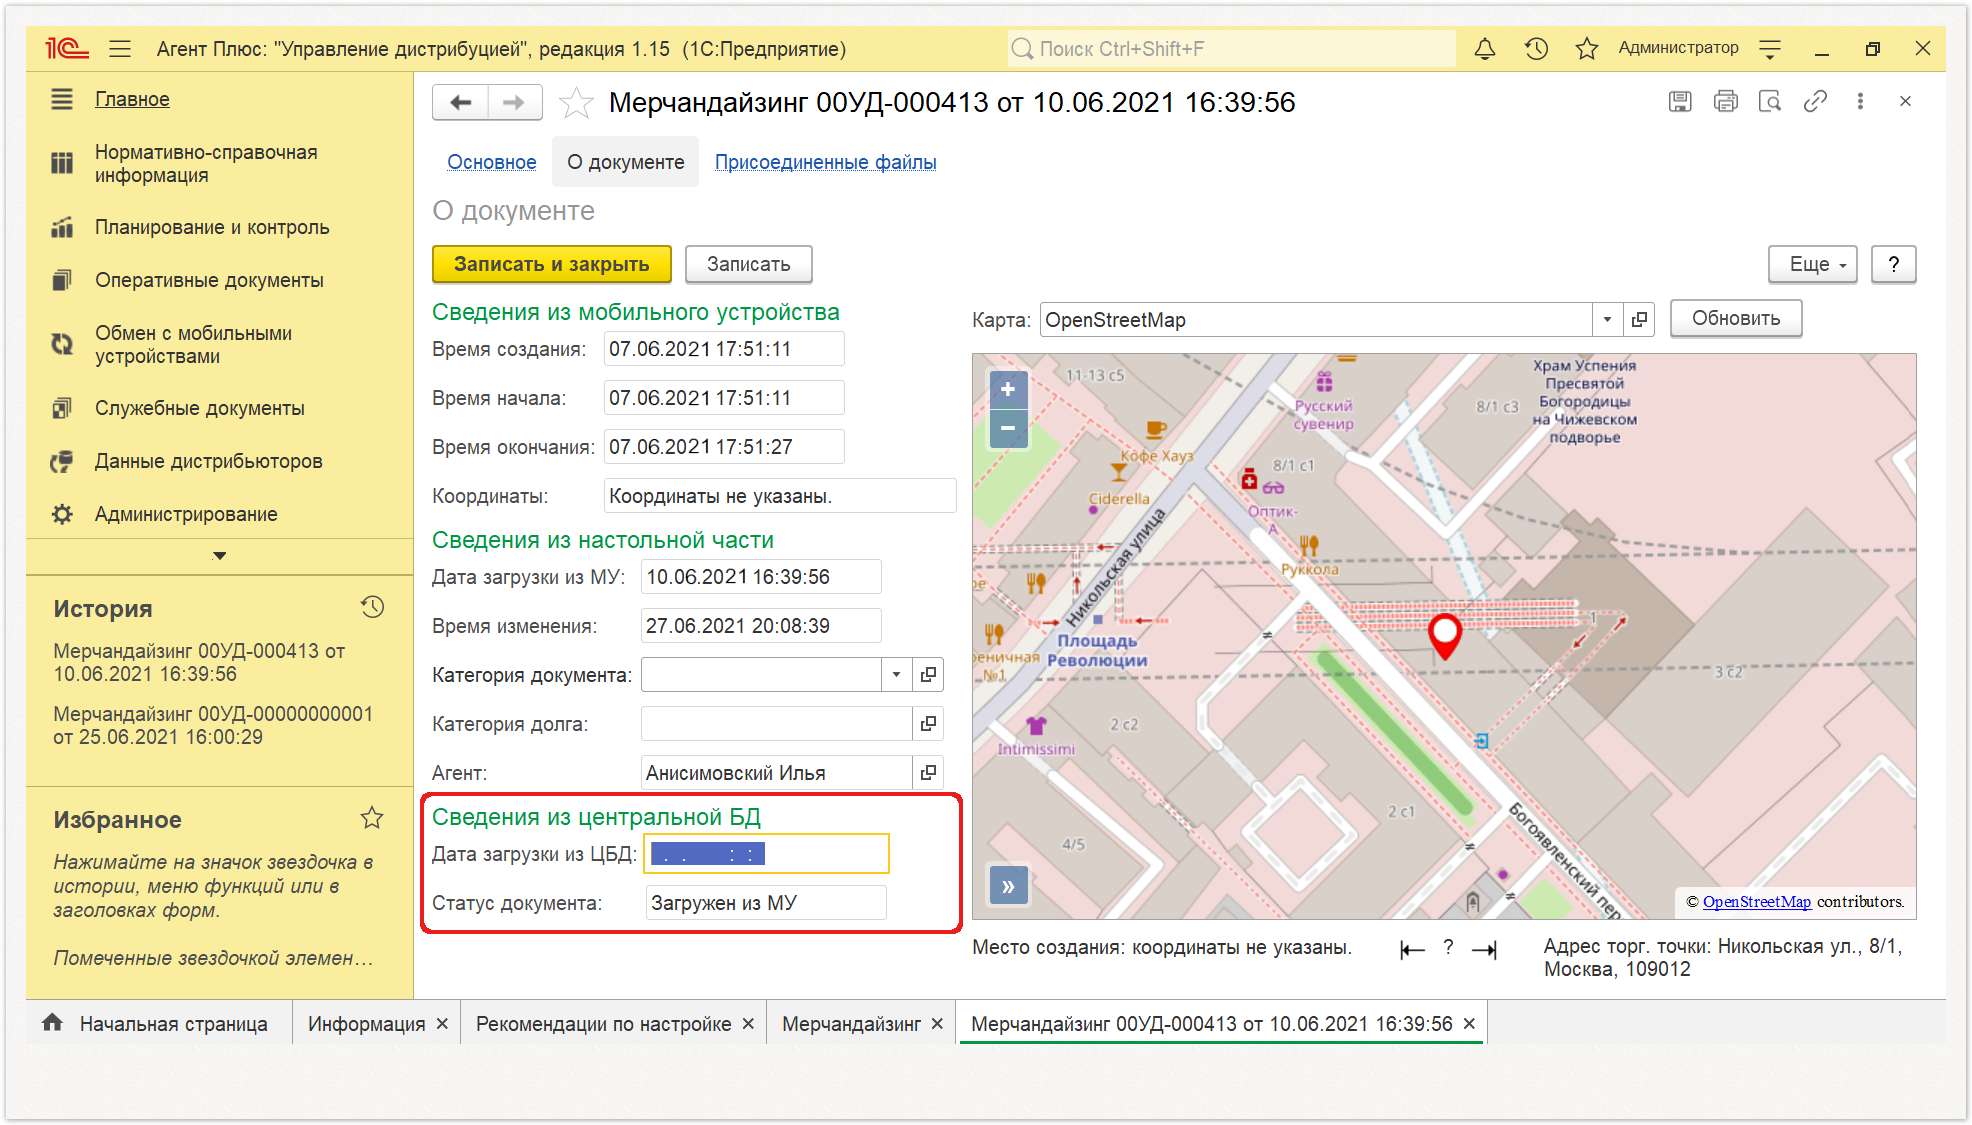Click the red location marker on the map
The image size is (1972, 1125).
point(1444,636)
